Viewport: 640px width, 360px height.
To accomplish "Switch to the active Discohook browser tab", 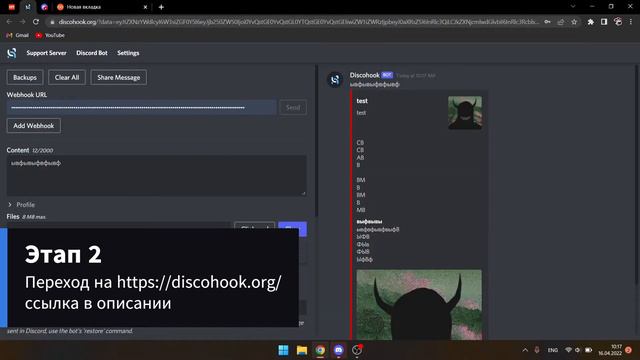I will point(28,7).
